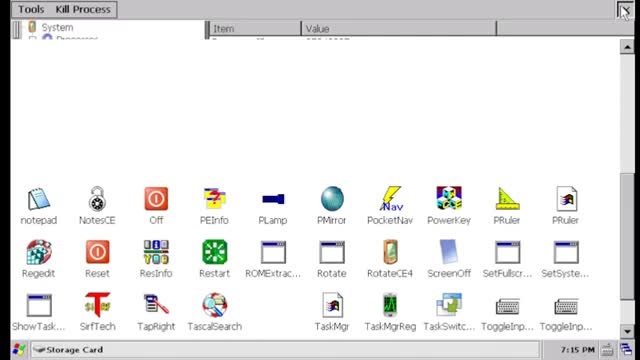Open the Kill Process menu
Viewport: 640px width, 360px height.
83,9
